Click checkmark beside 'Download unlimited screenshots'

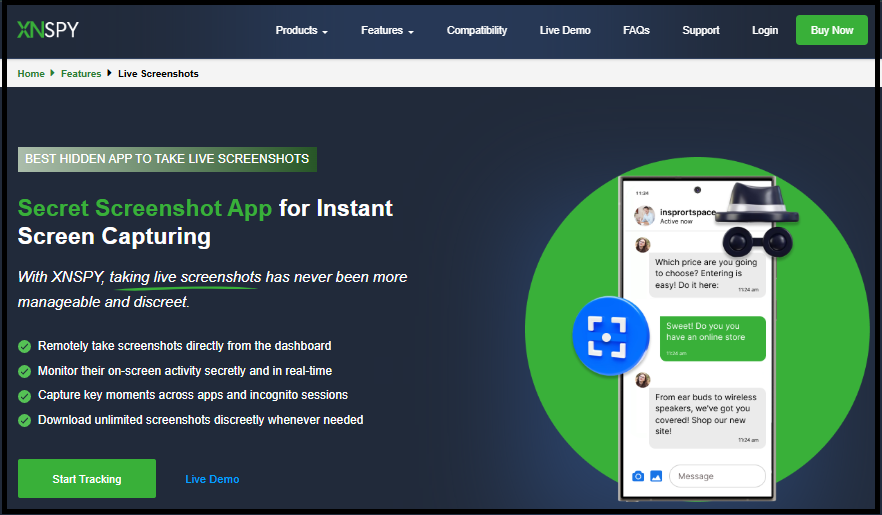click(24, 421)
